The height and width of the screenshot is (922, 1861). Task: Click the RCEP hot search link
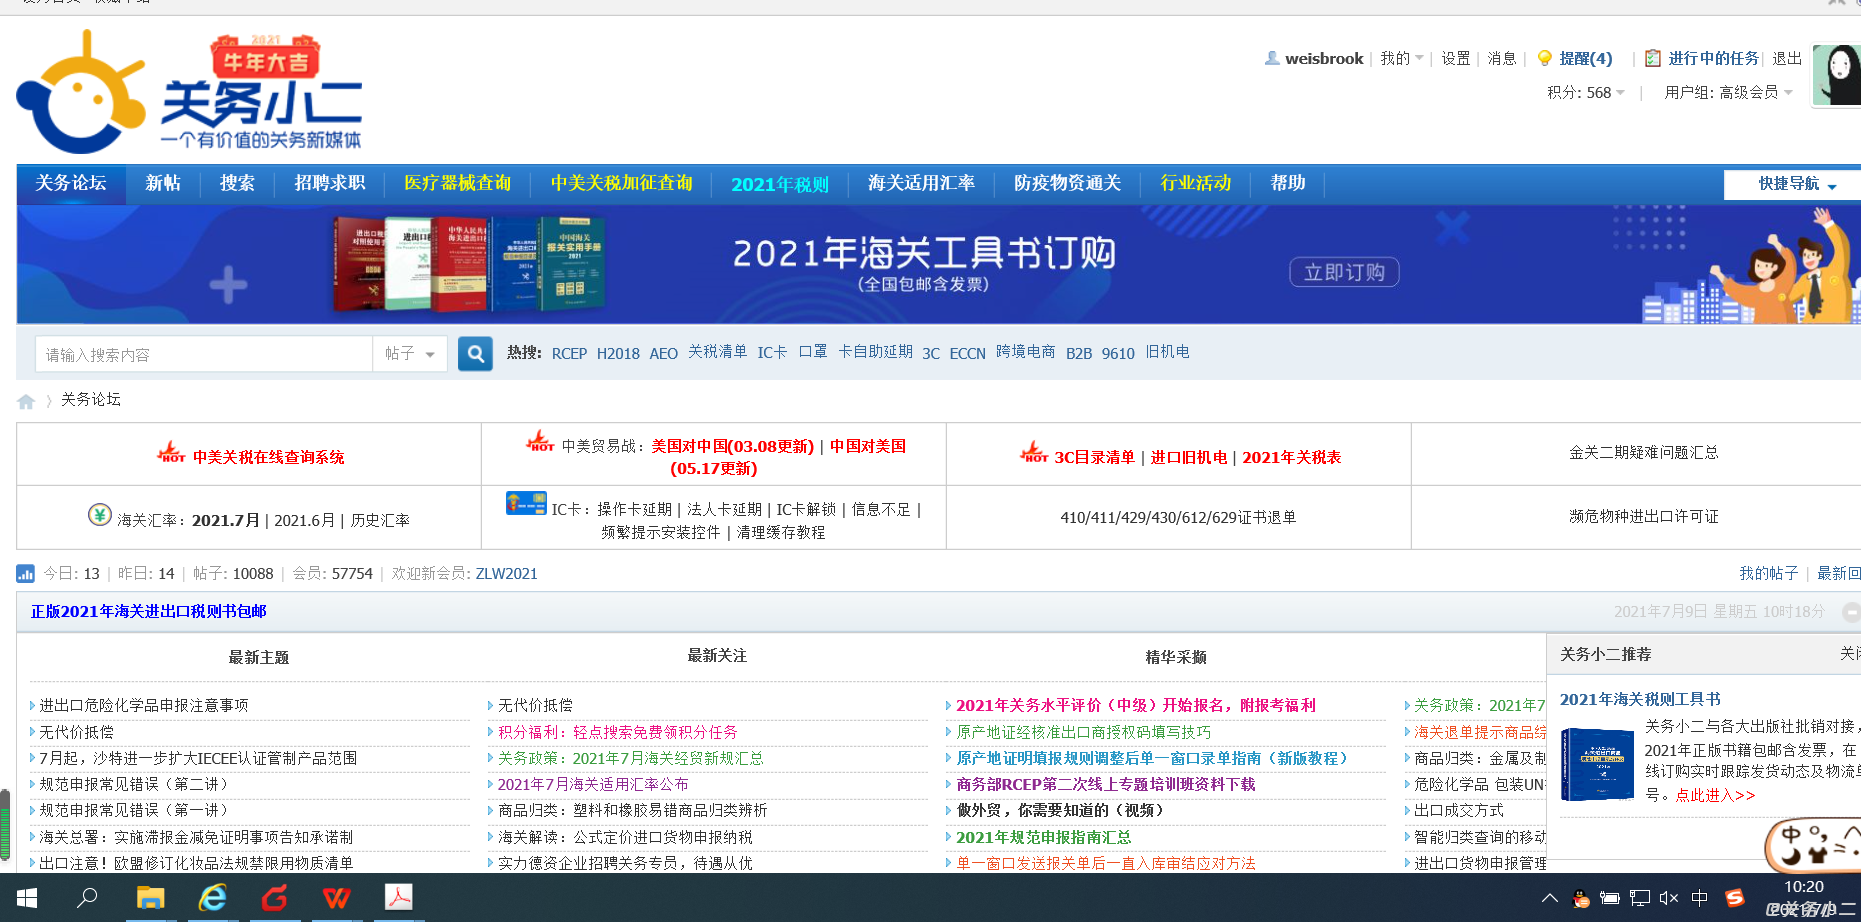pyautogui.click(x=569, y=354)
